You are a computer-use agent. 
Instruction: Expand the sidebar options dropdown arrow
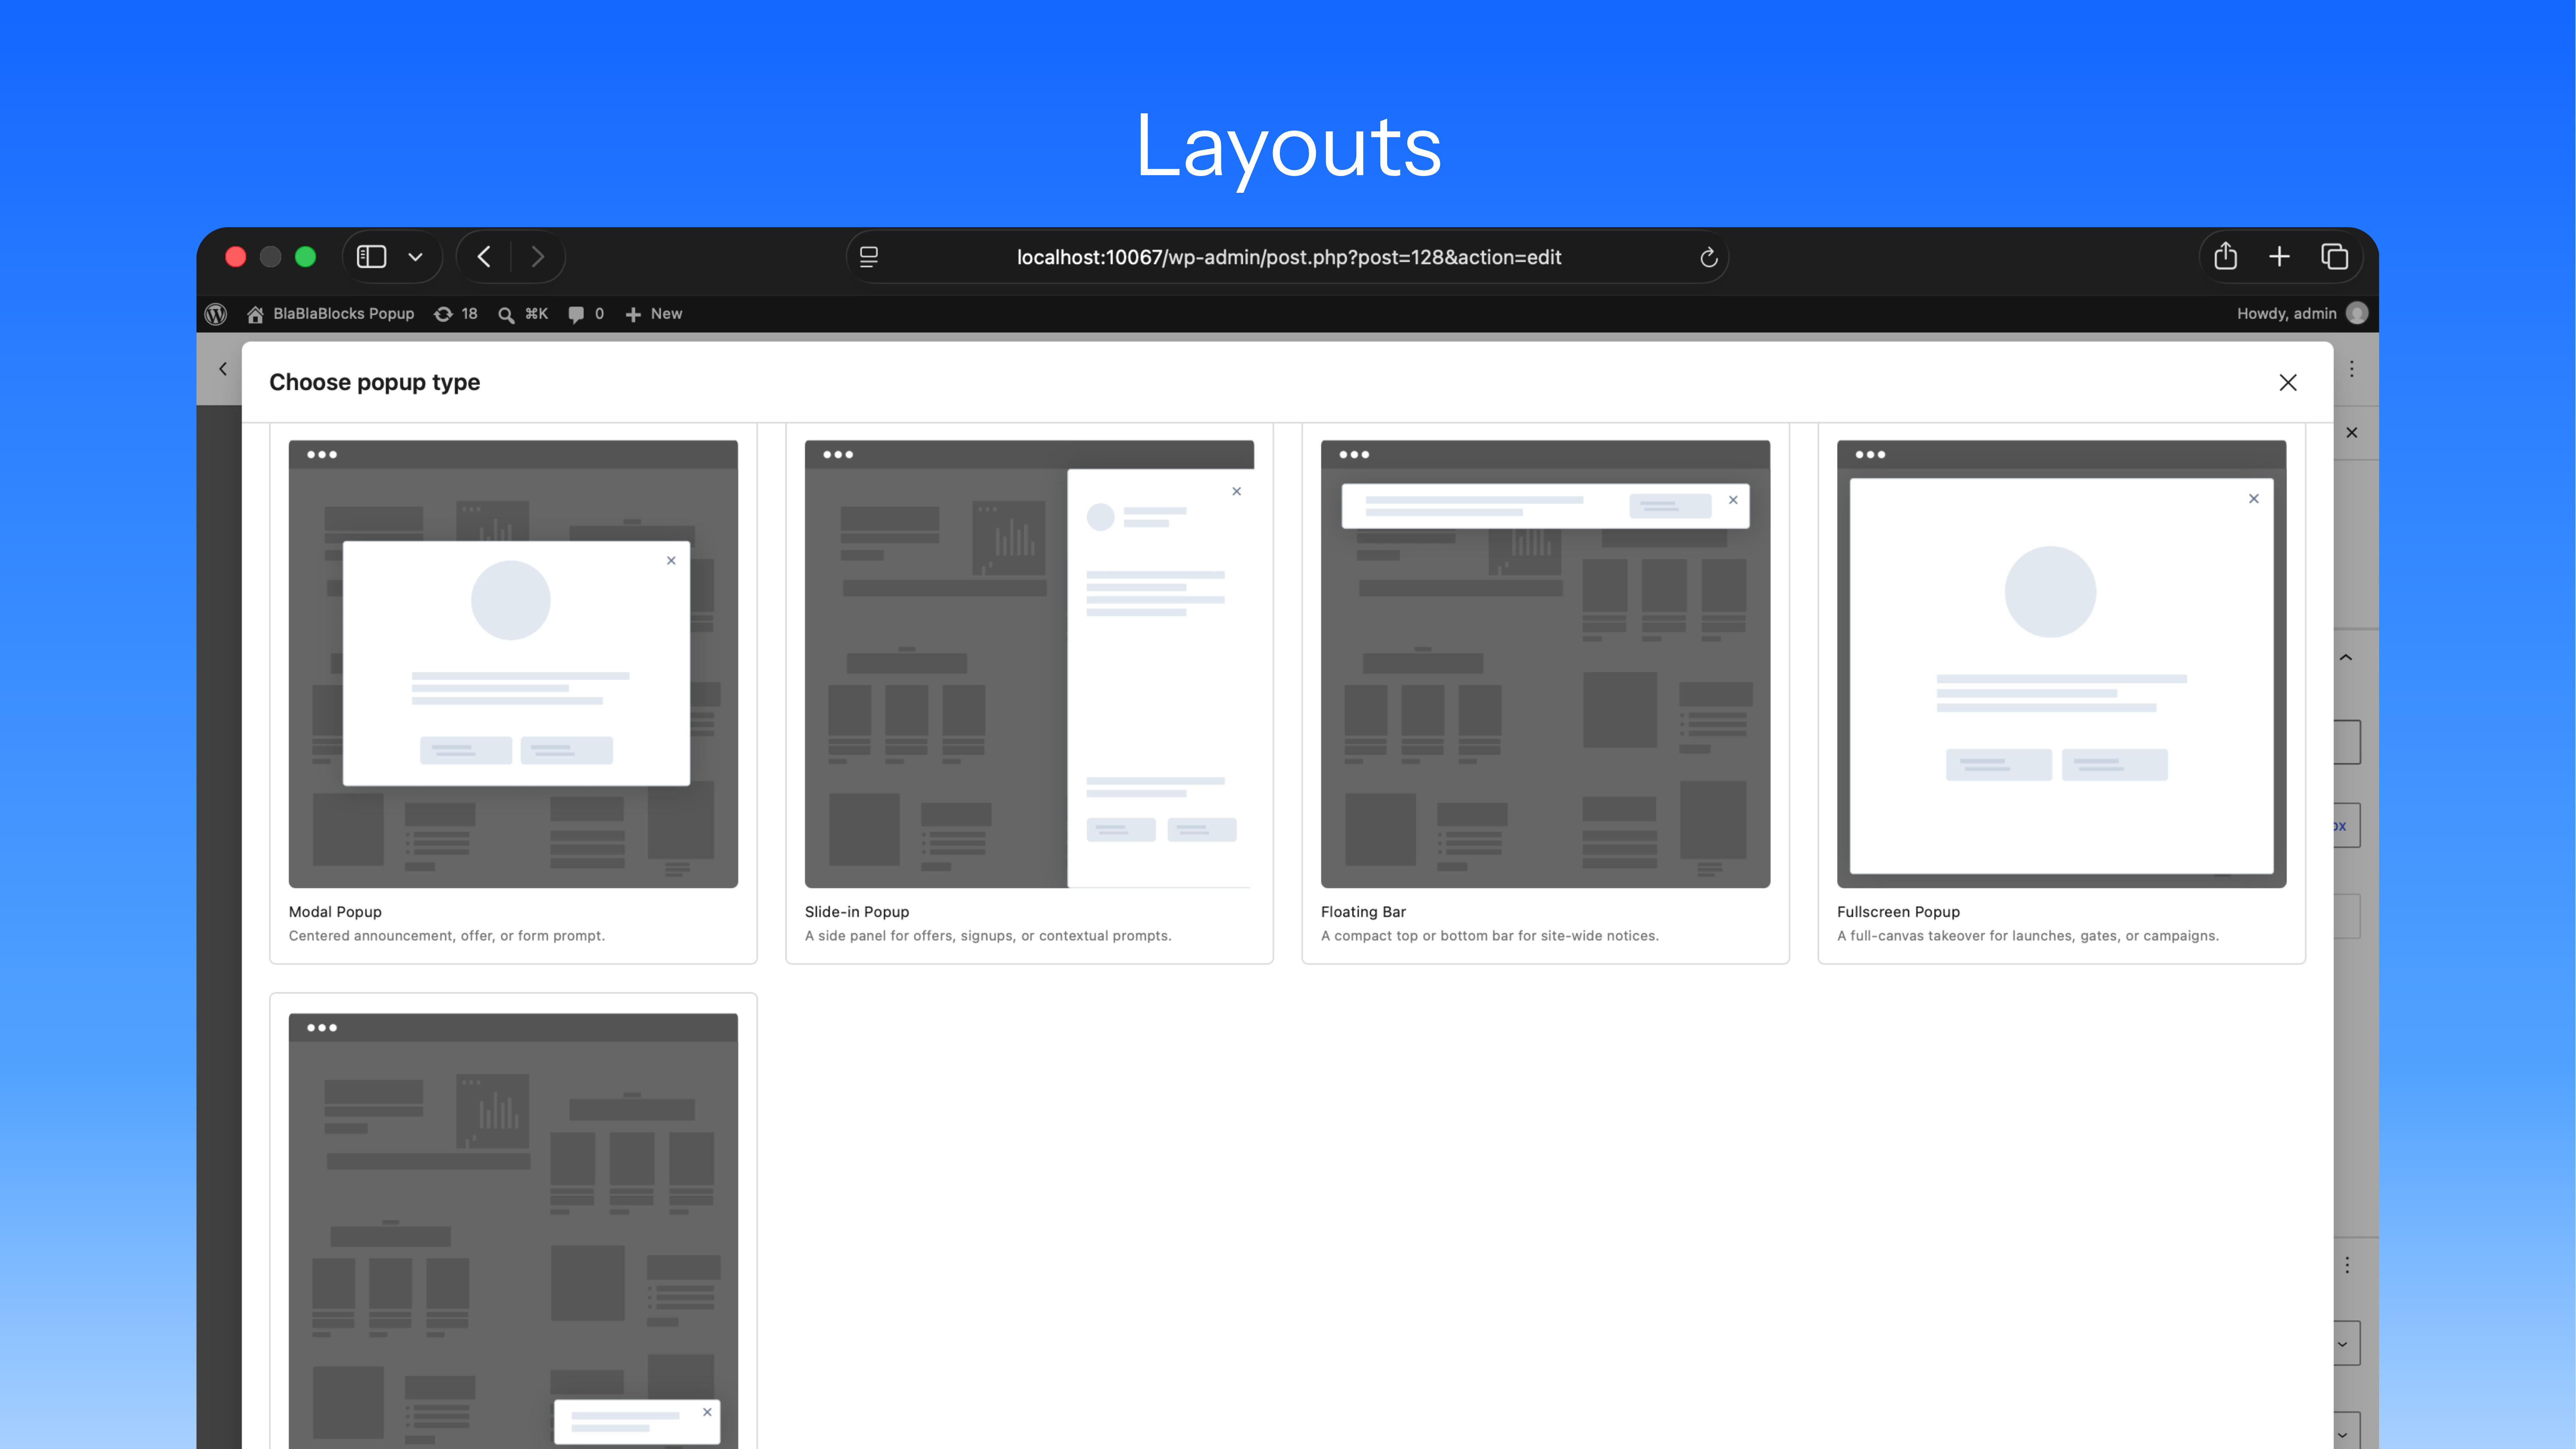pyautogui.click(x=415, y=257)
